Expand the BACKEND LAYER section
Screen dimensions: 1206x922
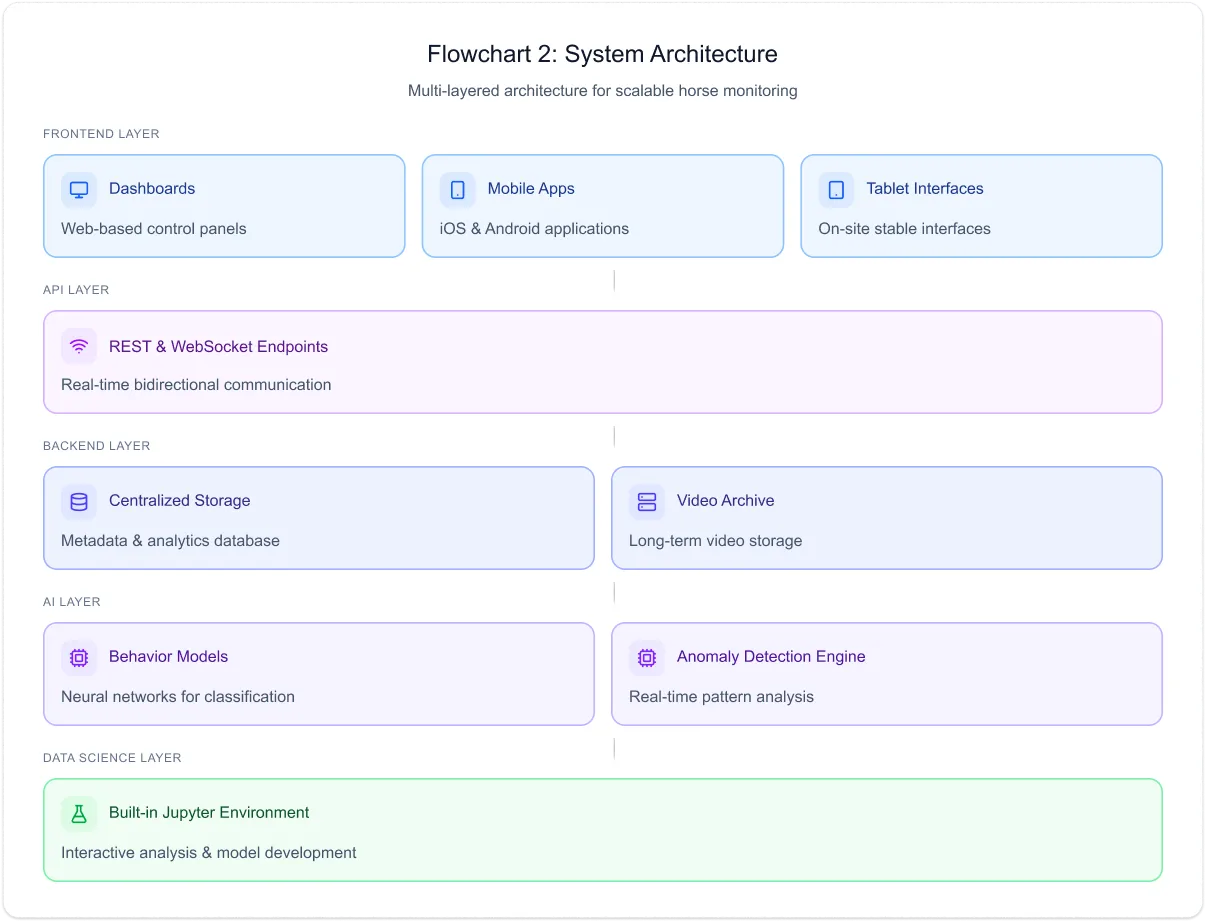pyautogui.click(x=95, y=445)
